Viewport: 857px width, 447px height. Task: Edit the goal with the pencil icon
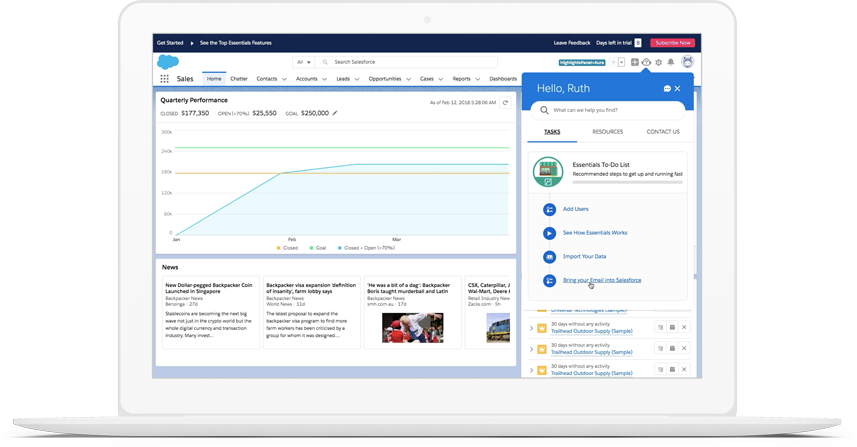pos(335,113)
